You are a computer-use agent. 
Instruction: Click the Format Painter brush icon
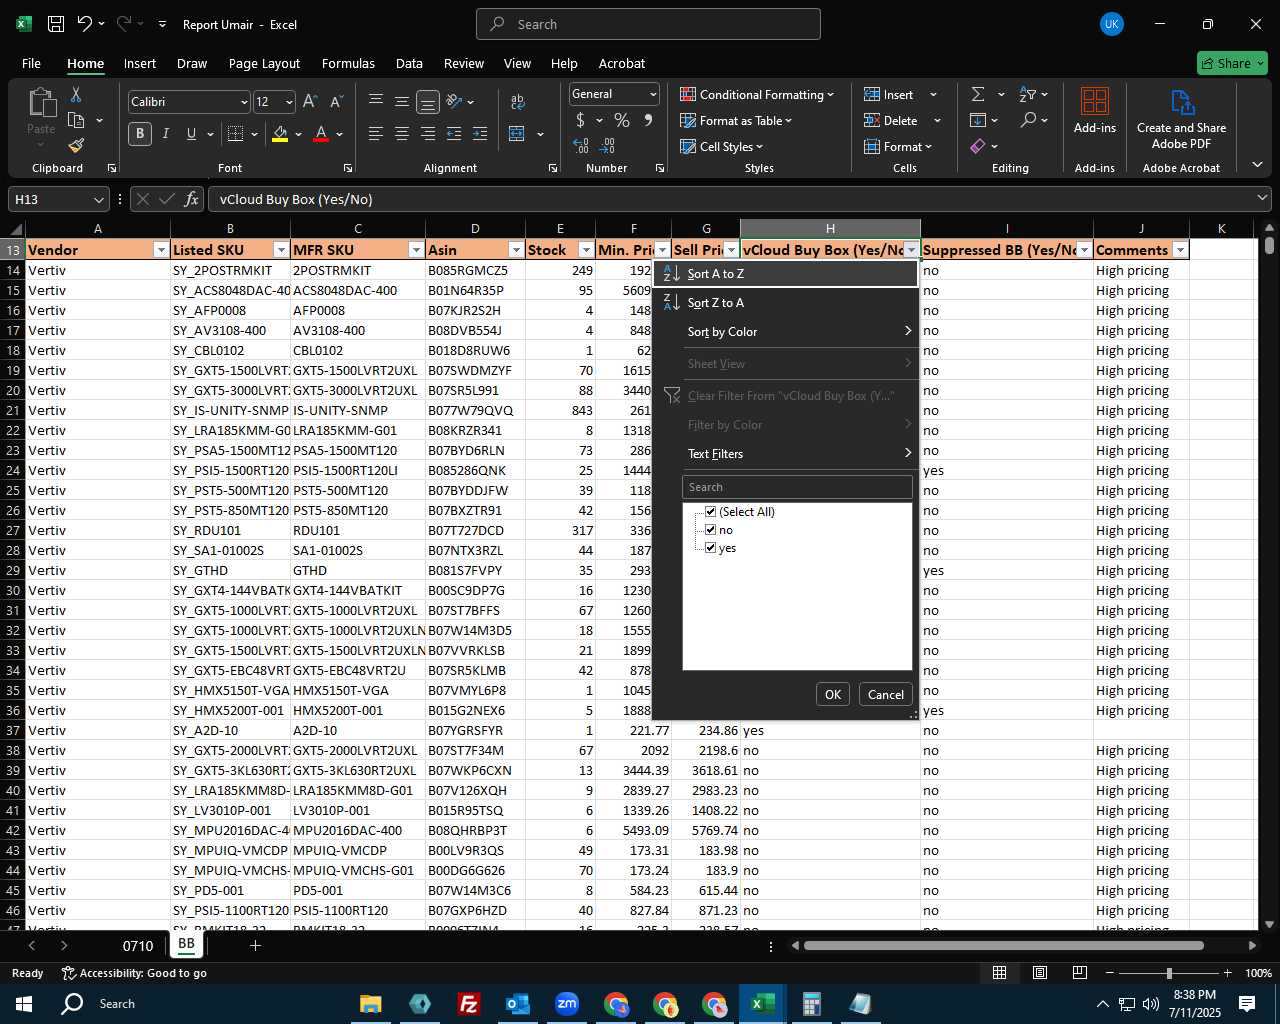[76, 145]
